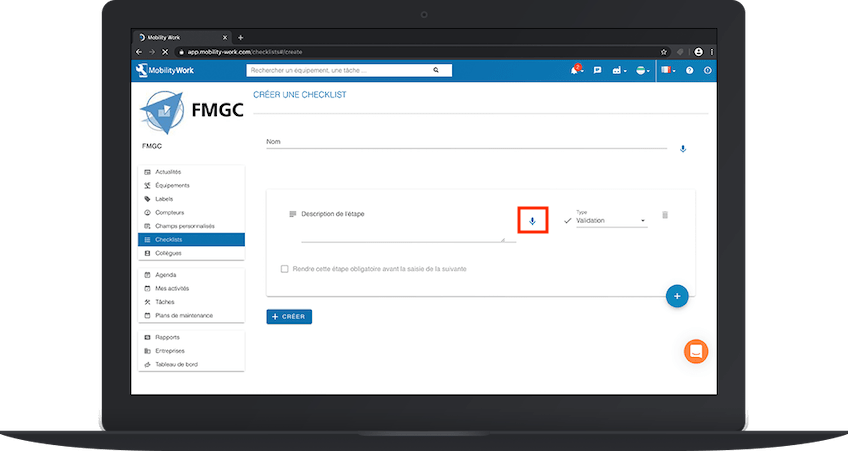Click the CRÉER button
The width and height of the screenshot is (848, 451).
tap(289, 316)
